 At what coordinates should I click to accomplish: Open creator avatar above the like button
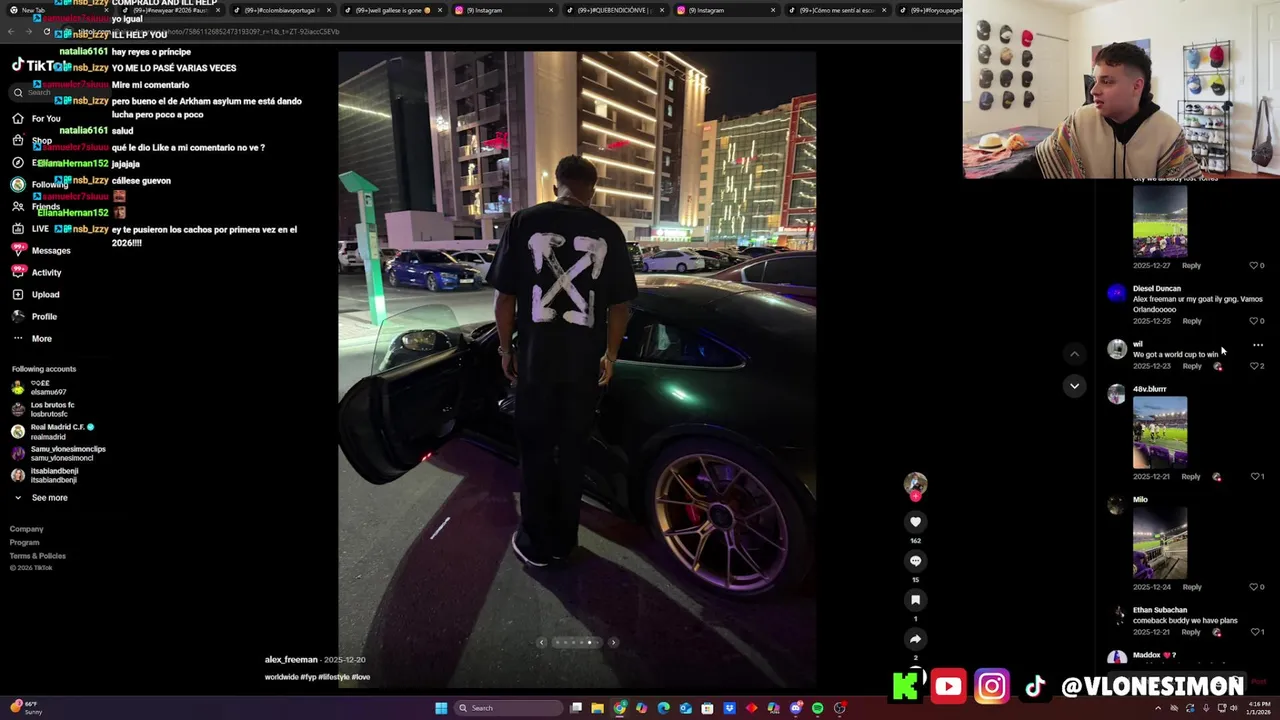tap(915, 485)
